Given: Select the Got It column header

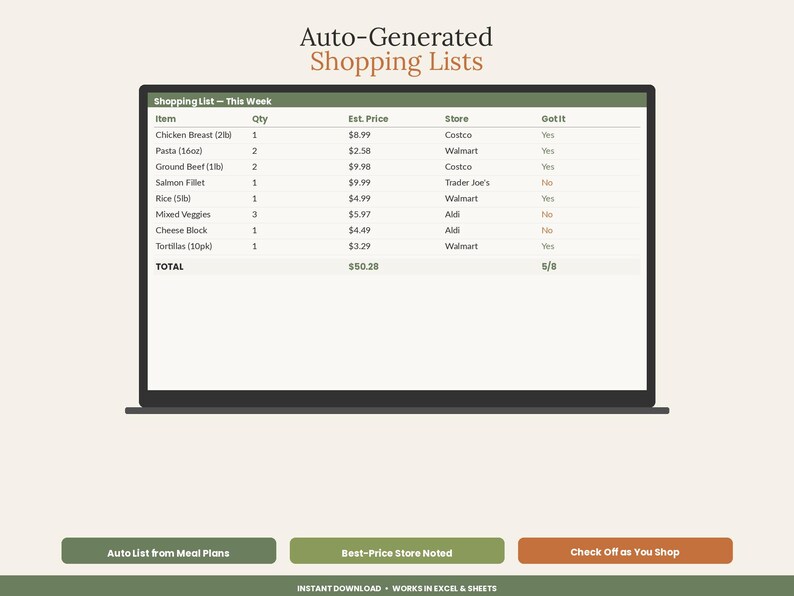Looking at the screenshot, I should [x=553, y=119].
